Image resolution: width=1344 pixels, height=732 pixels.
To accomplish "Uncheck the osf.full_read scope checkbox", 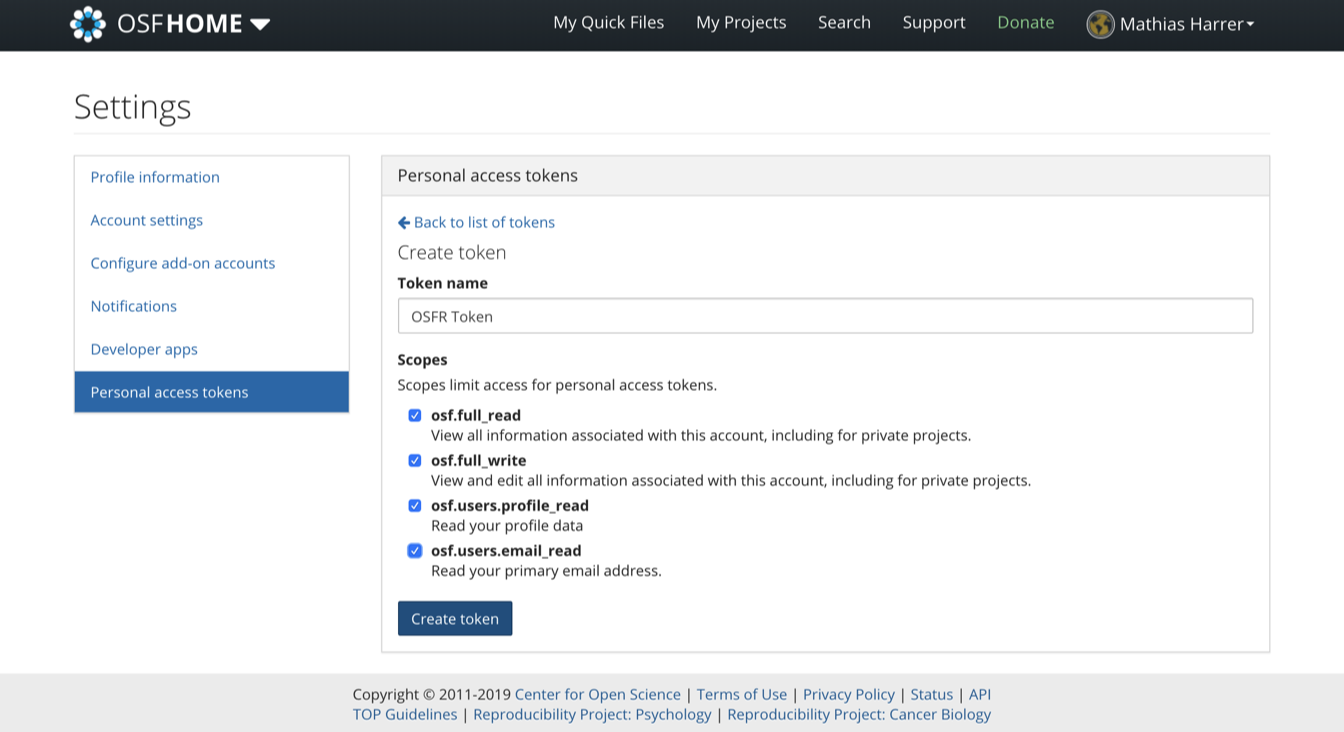I will click(415, 415).
